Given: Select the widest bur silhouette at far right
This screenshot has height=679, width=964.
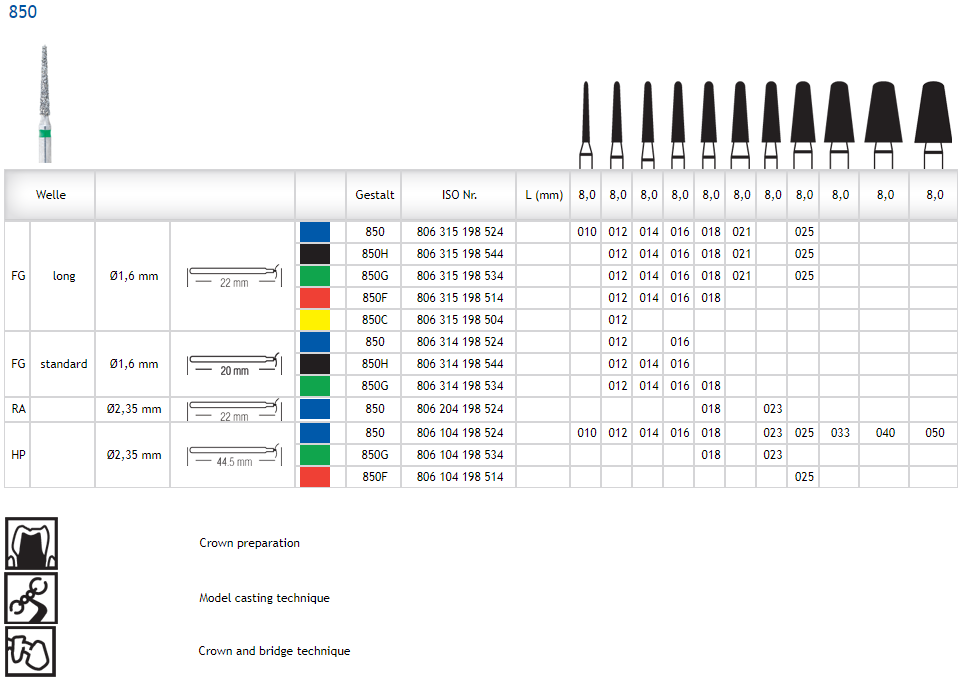Looking at the screenshot, I should (932, 122).
